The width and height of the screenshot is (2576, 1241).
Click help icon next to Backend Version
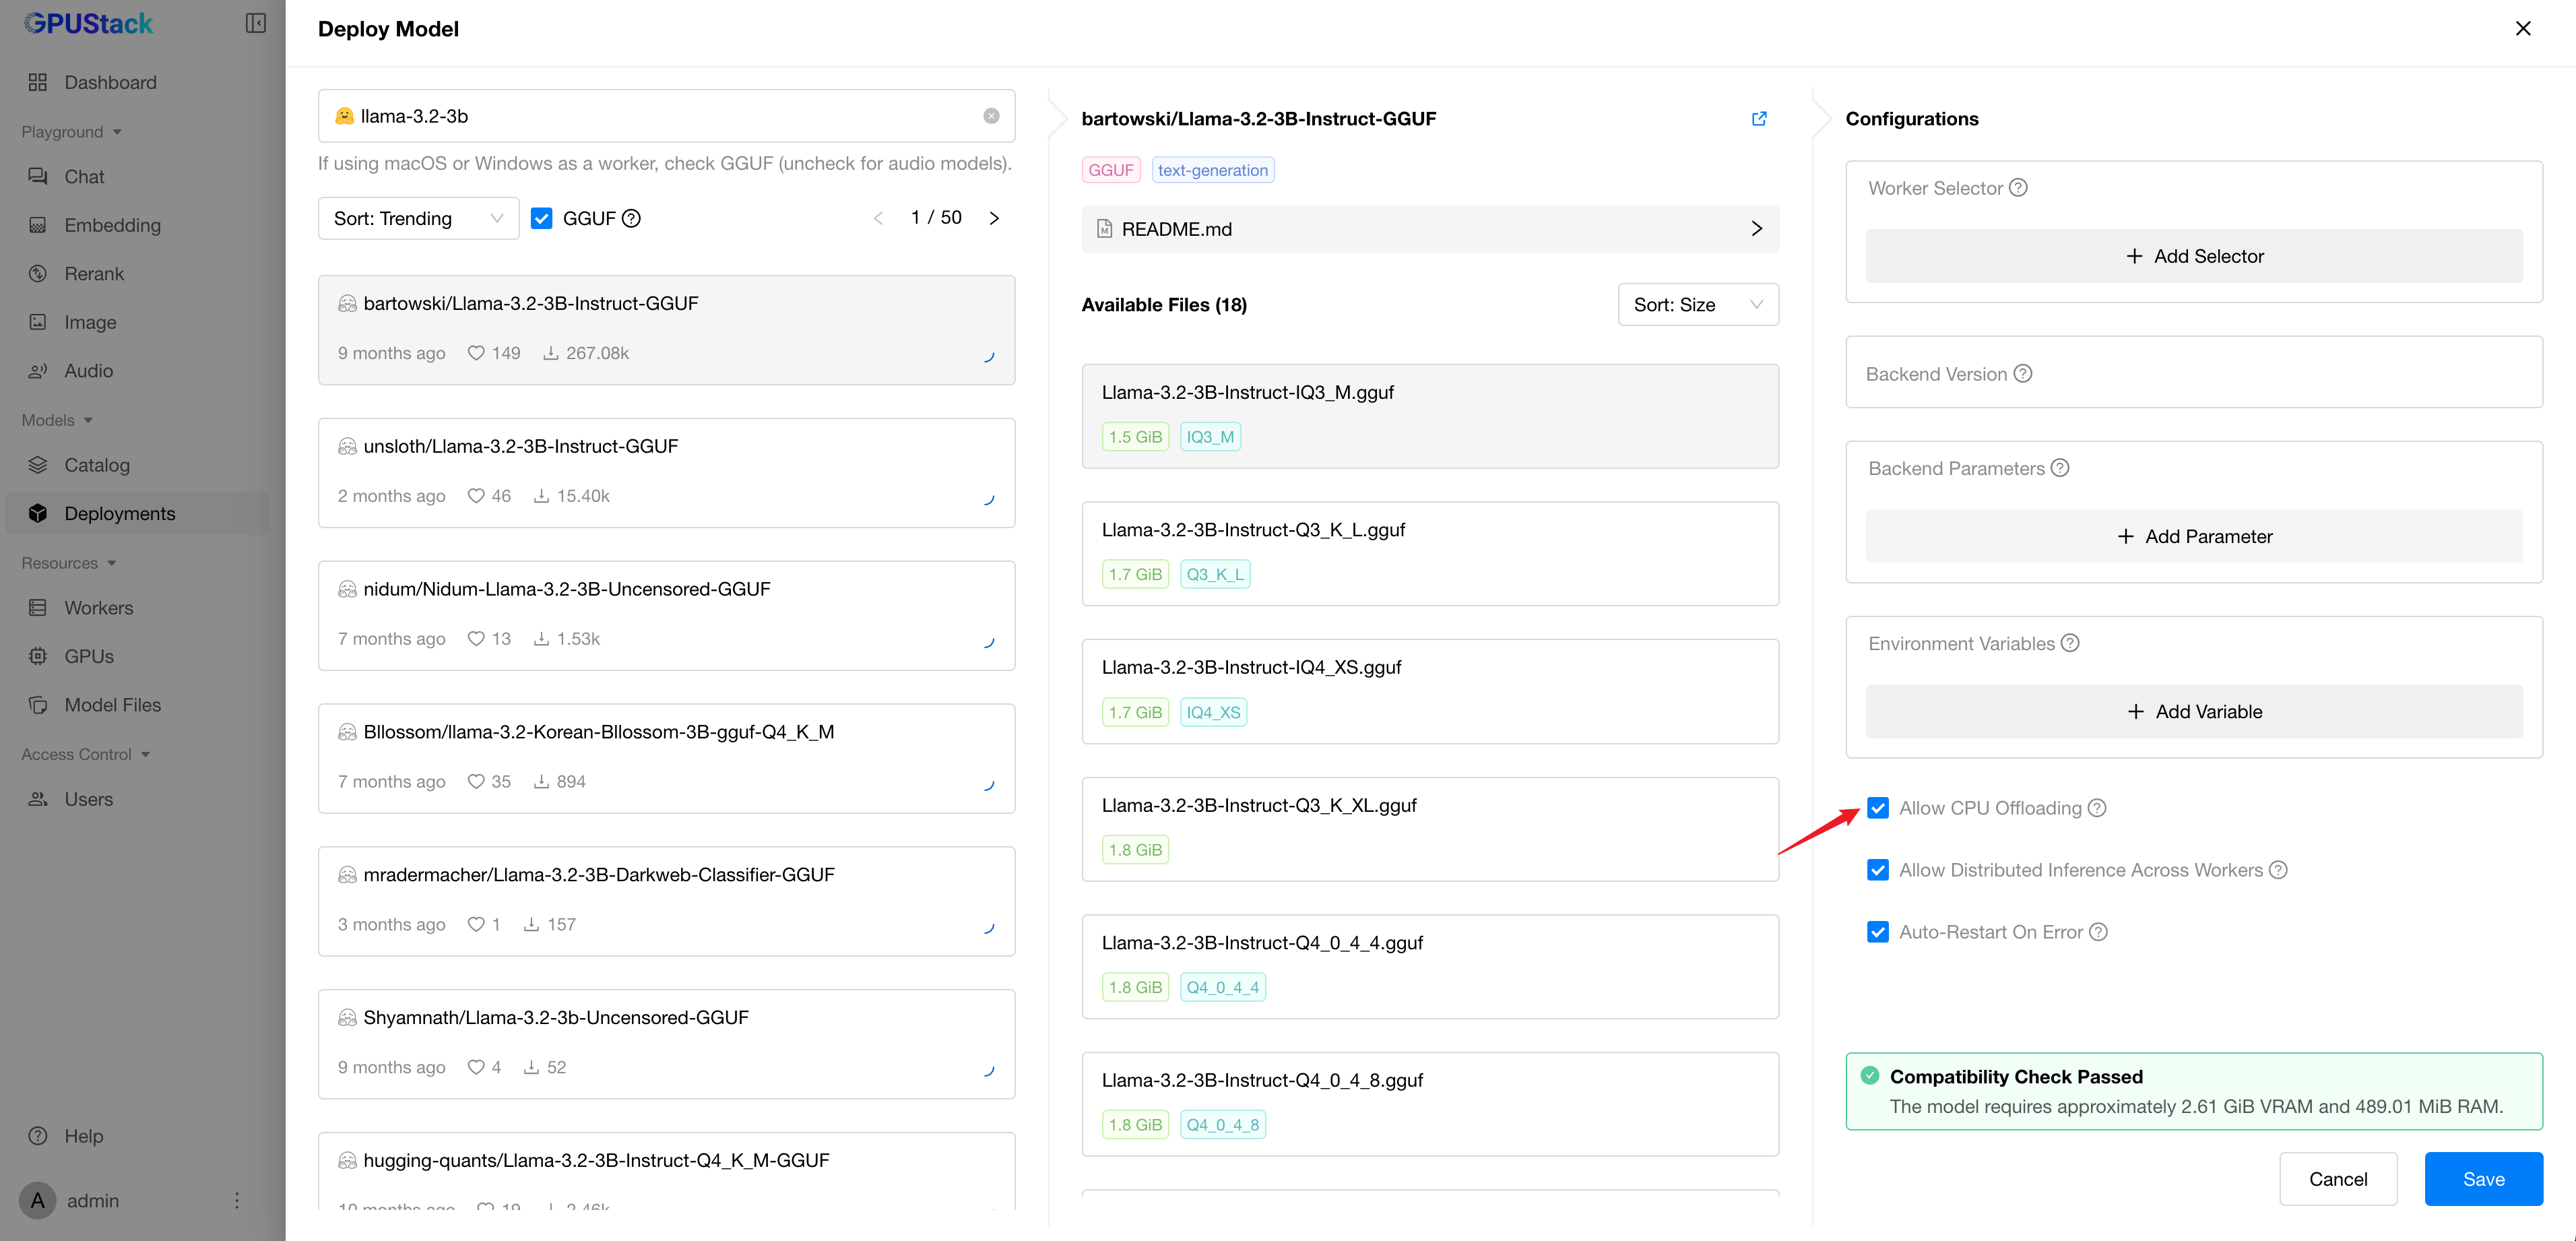point(2023,373)
